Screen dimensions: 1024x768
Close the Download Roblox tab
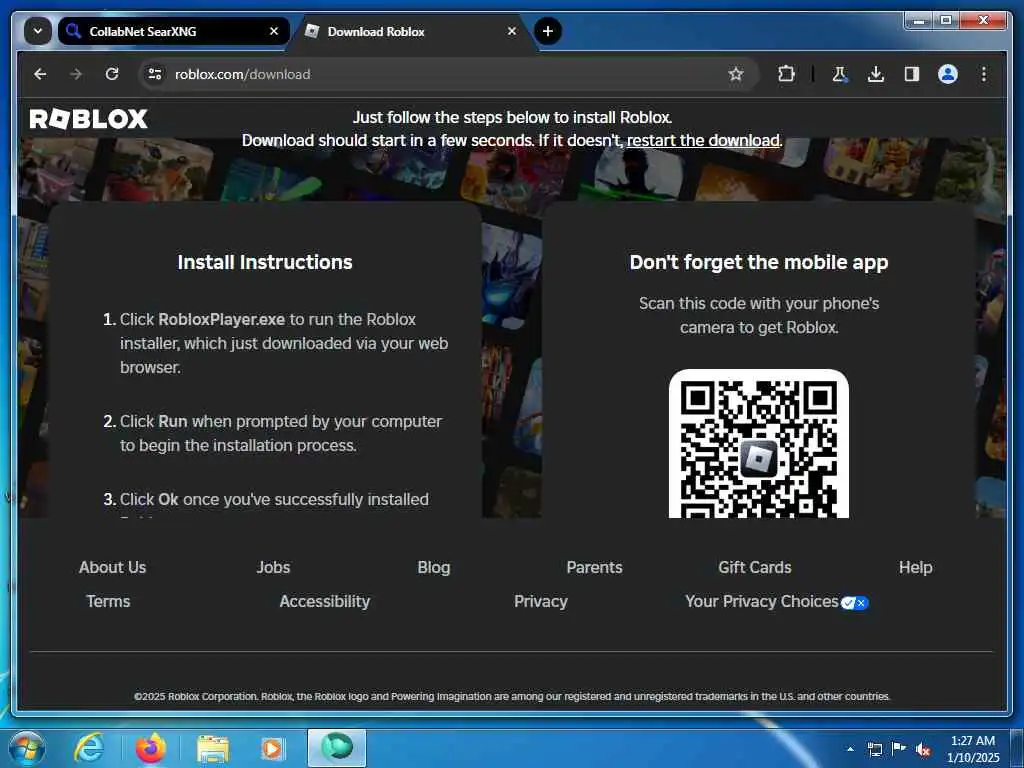512,31
